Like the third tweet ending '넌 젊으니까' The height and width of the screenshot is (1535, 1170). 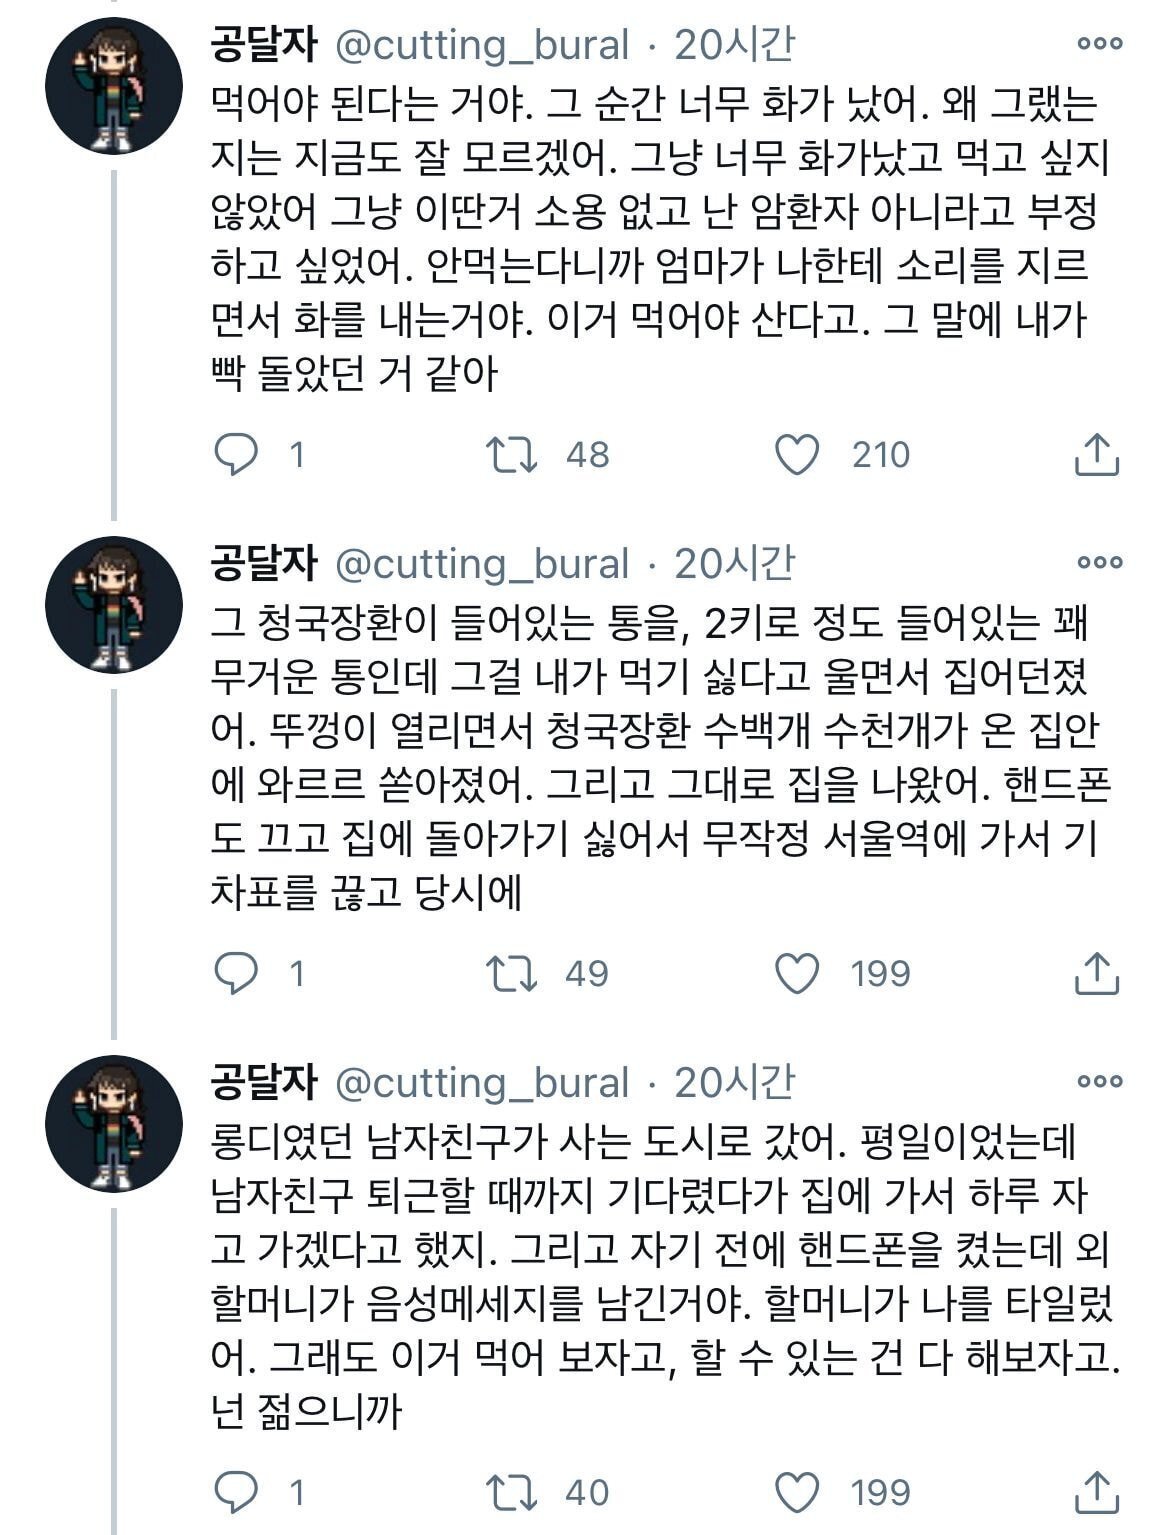pos(798,1492)
